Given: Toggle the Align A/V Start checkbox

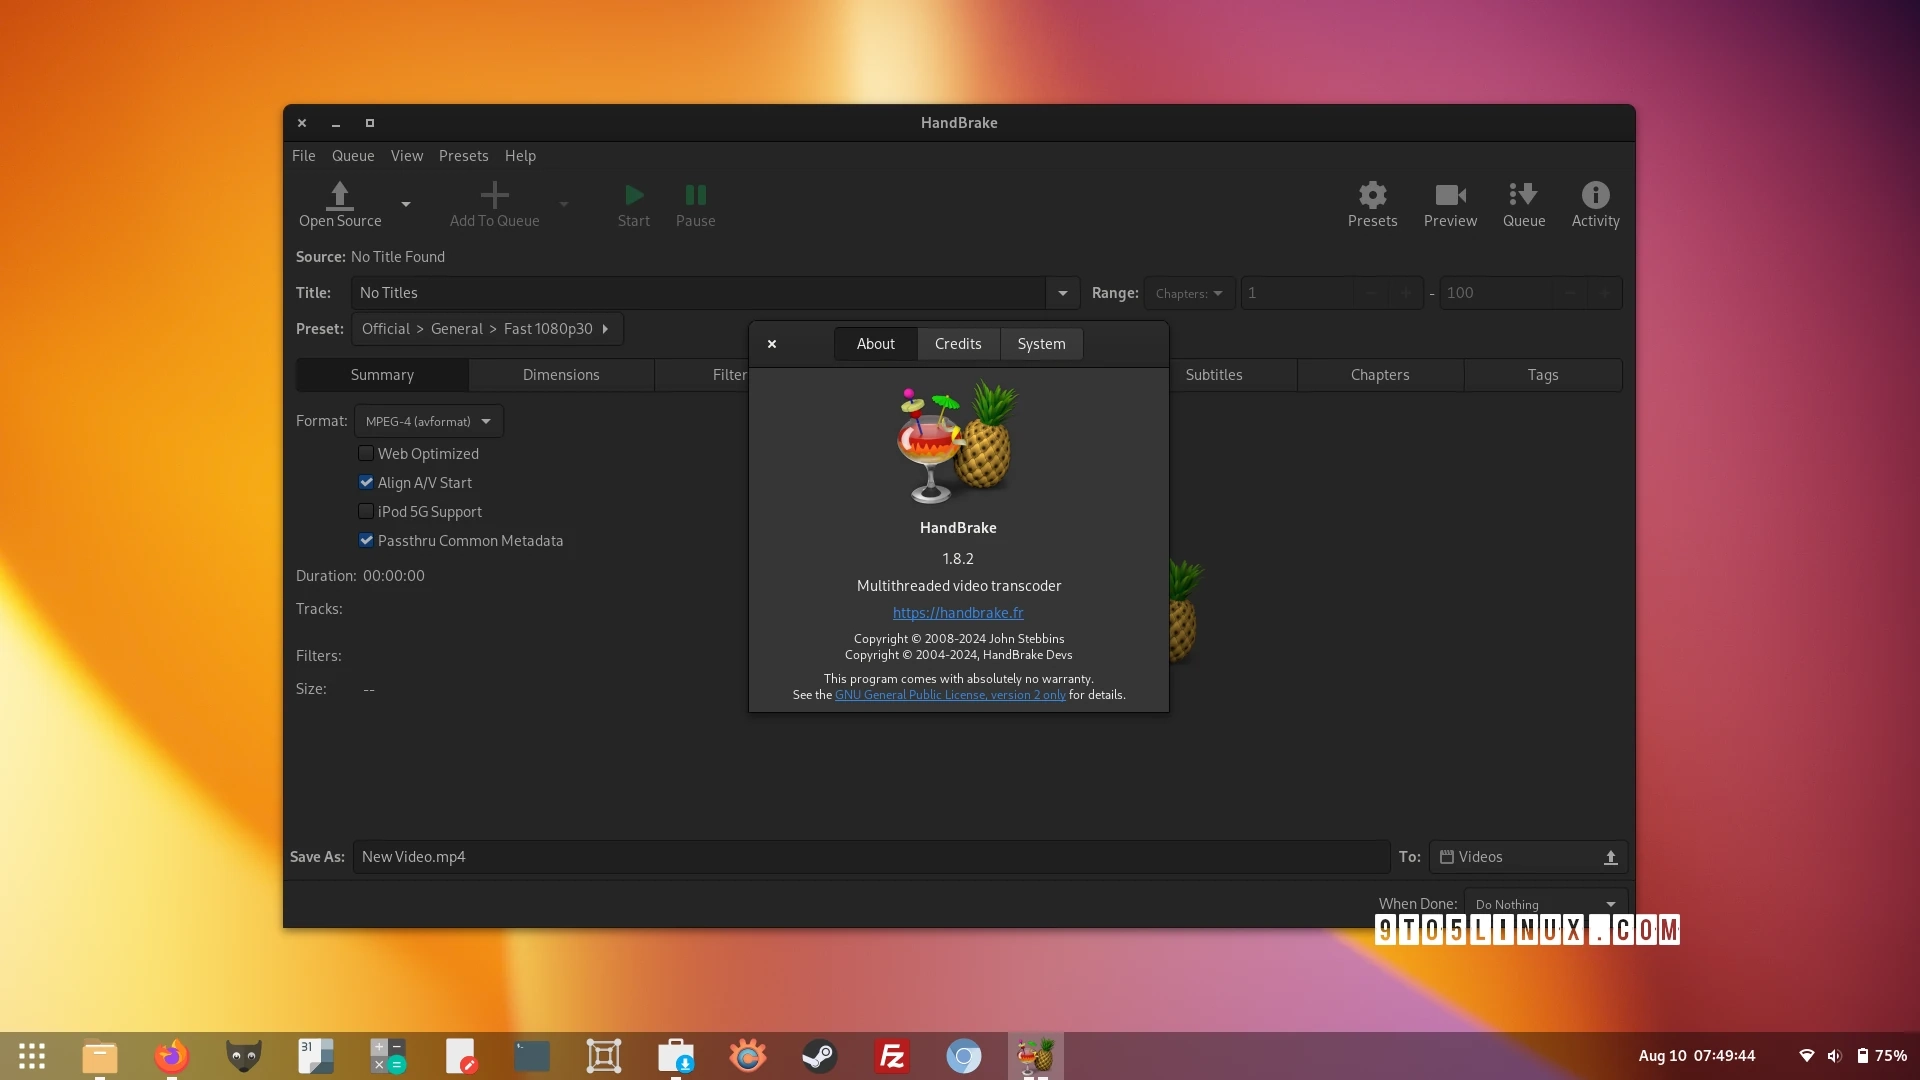Looking at the screenshot, I should (x=367, y=481).
